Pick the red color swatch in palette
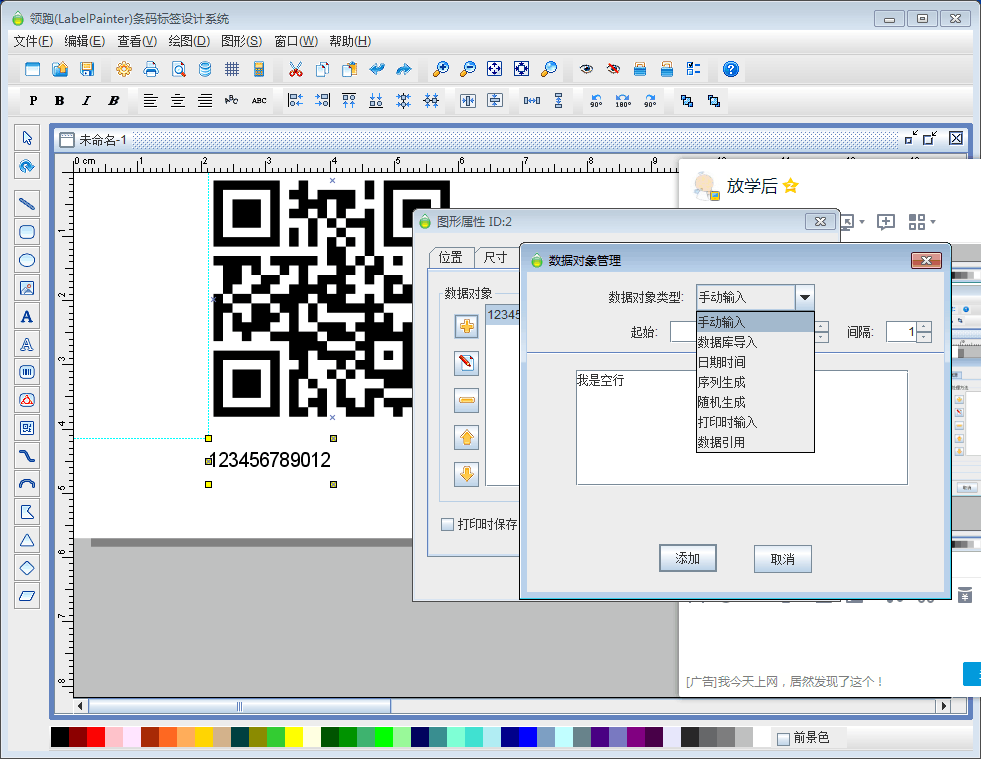The height and width of the screenshot is (759, 981). 96,737
